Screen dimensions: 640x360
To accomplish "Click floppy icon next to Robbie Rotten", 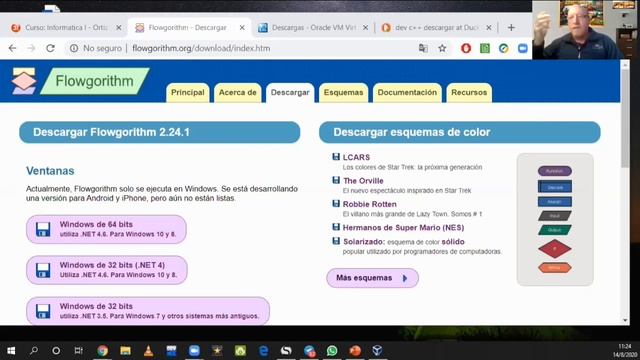I will click(x=336, y=203).
